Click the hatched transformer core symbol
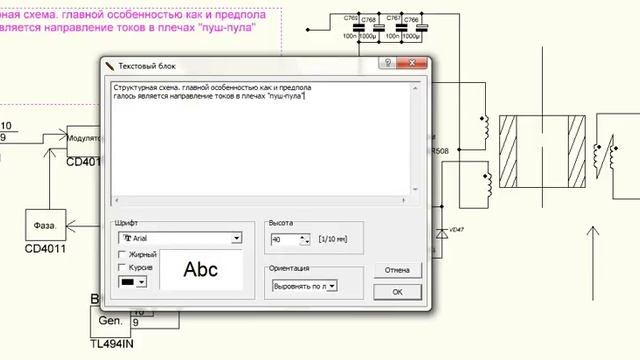The width and height of the screenshot is (640, 360). coord(542,151)
